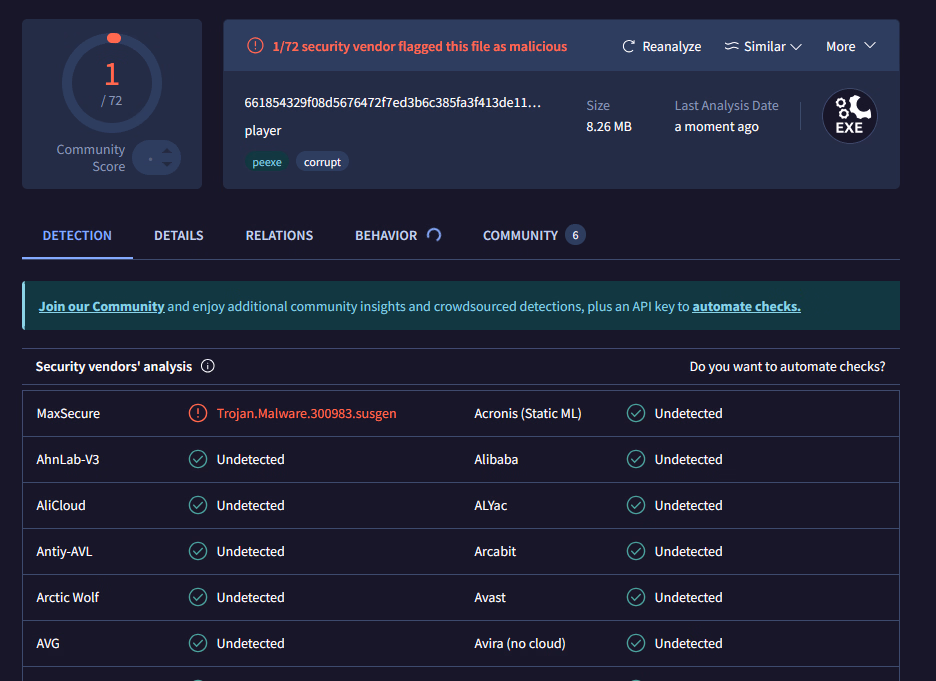Click the Join our Community link
The image size is (936, 681).
[x=101, y=307]
